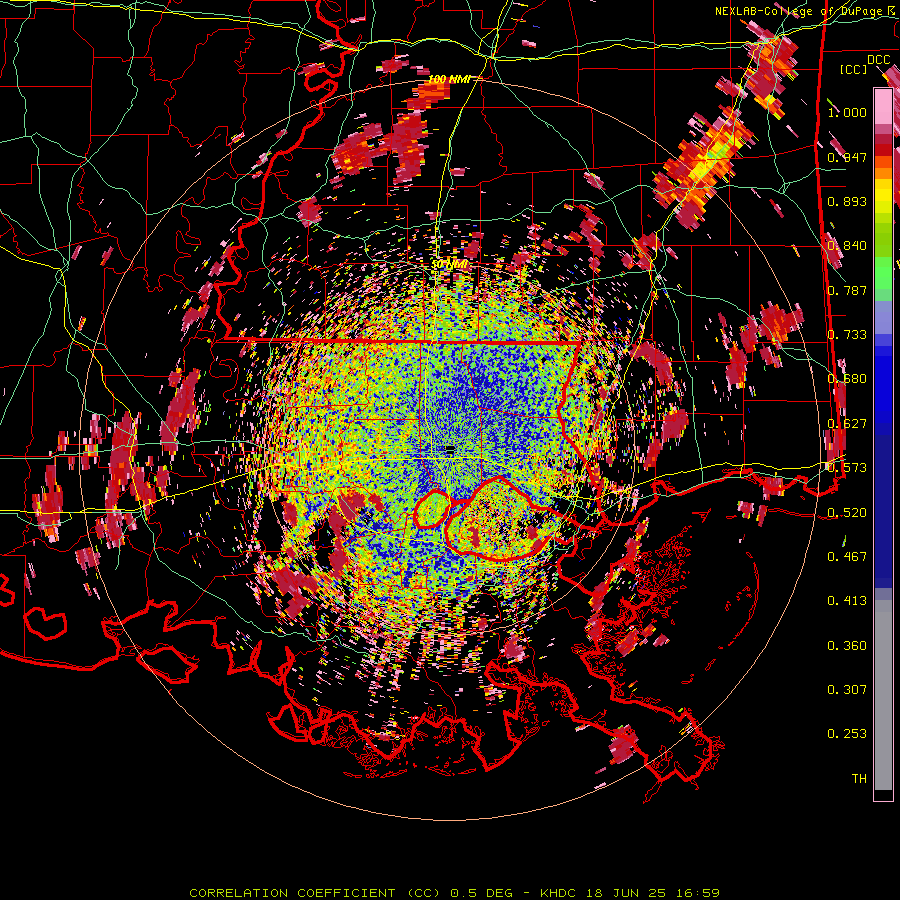The image size is (900, 900).
Task: Click the 0.947 scale value
Action: click(847, 157)
